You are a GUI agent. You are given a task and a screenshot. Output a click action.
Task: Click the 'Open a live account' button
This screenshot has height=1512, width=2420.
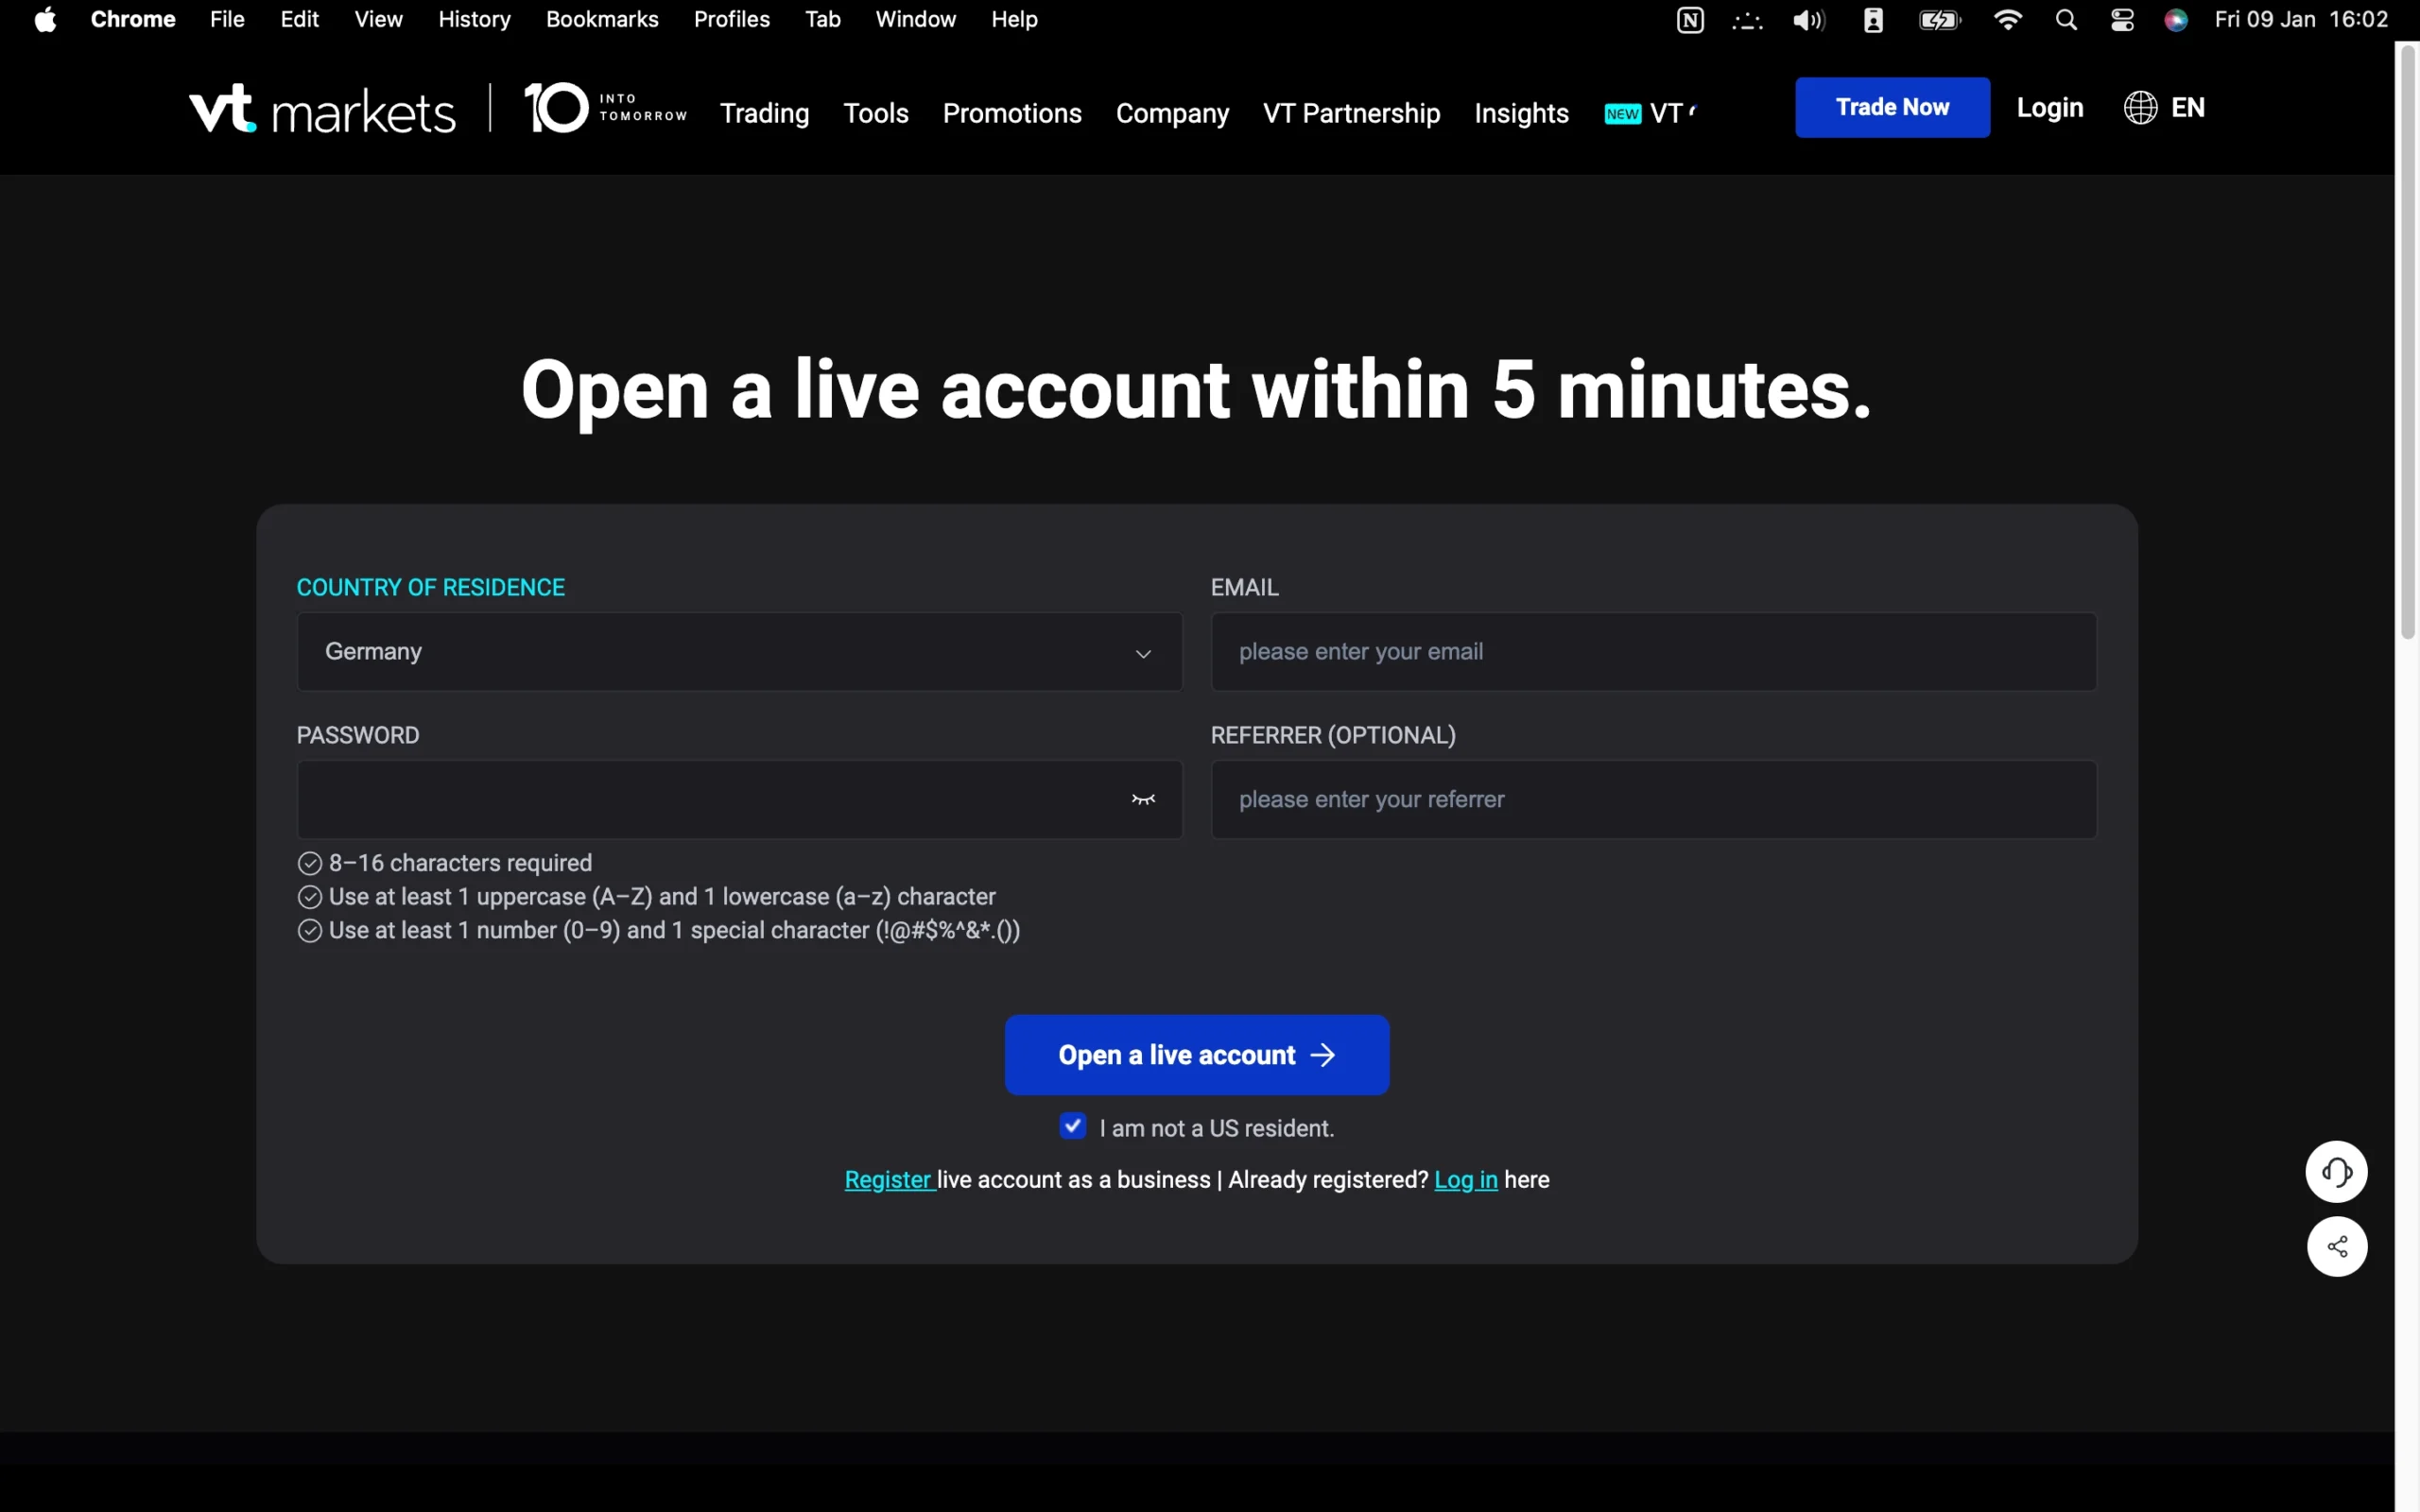pyautogui.click(x=1196, y=1055)
